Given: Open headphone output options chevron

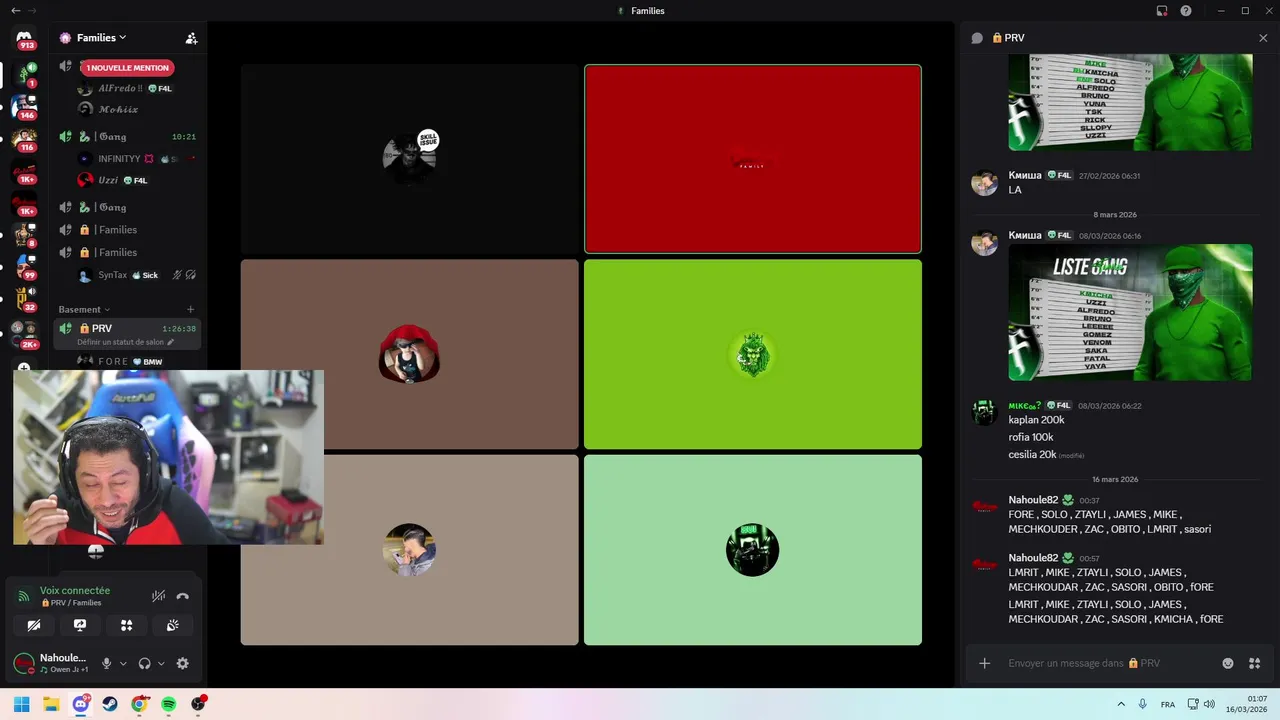Looking at the screenshot, I should point(161,663).
